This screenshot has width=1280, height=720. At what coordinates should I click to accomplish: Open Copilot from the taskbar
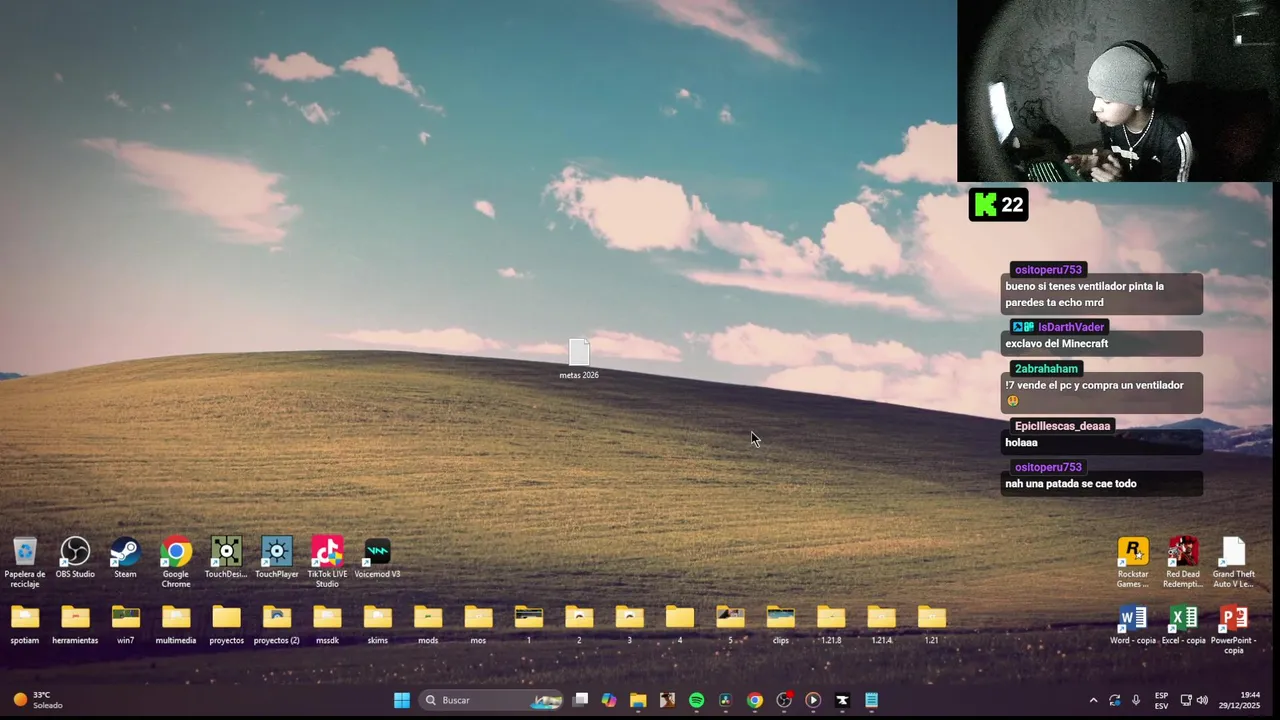pos(609,700)
